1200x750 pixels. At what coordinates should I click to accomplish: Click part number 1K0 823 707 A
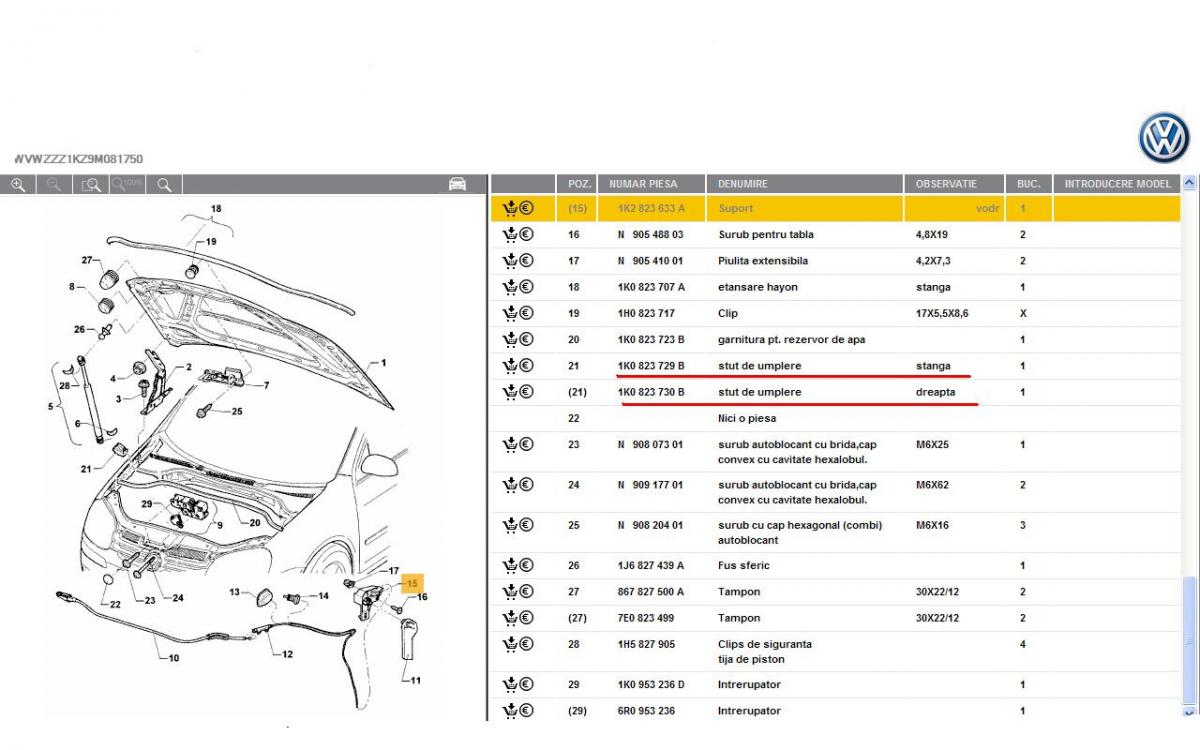point(651,287)
